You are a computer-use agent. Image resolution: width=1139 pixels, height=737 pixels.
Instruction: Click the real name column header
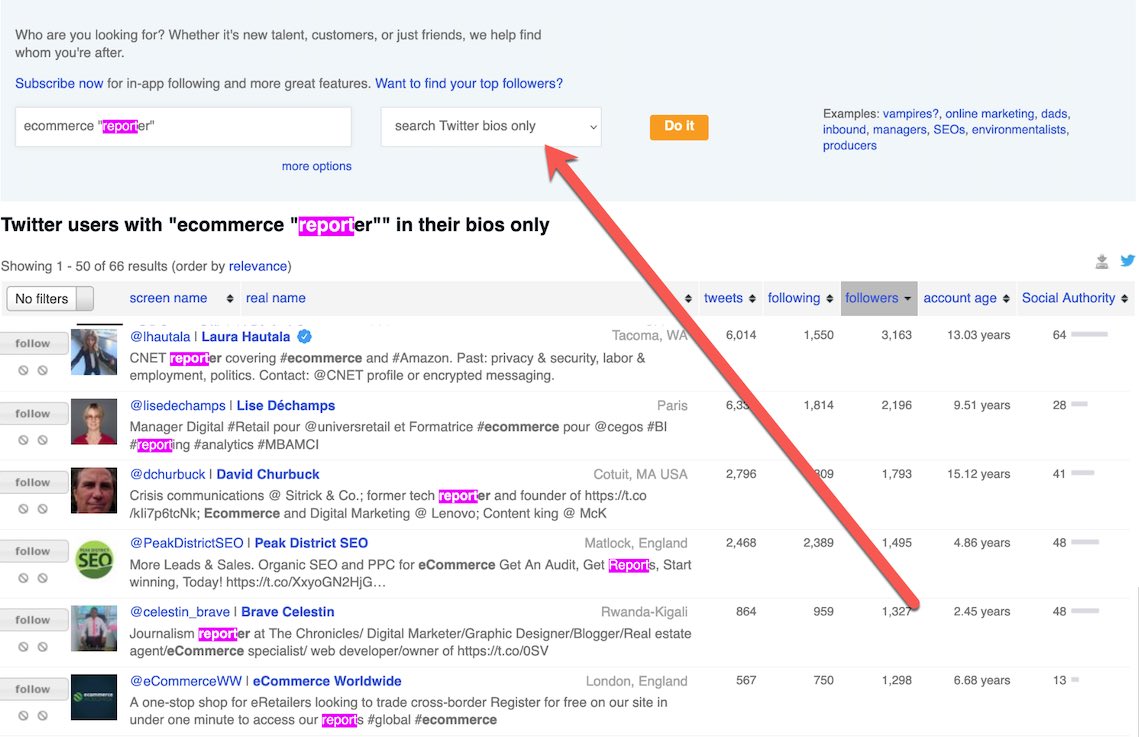pyautogui.click(x=275, y=298)
